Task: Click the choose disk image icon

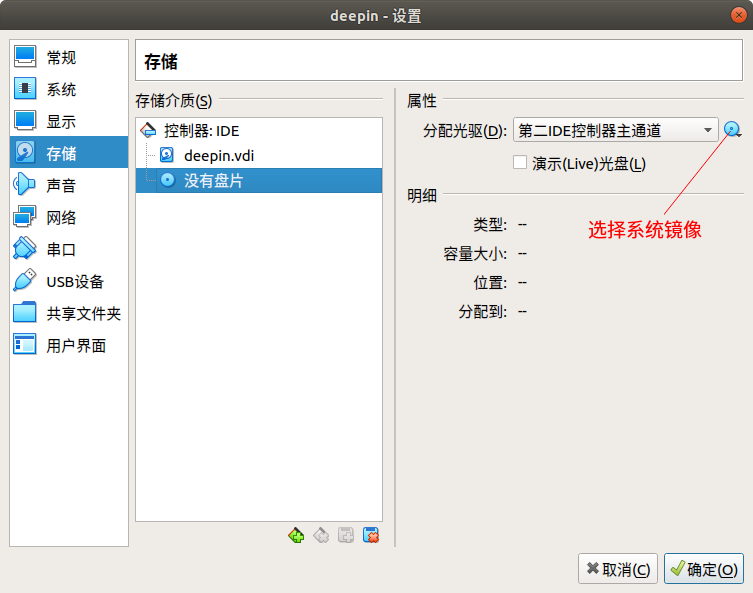Action: 732,130
